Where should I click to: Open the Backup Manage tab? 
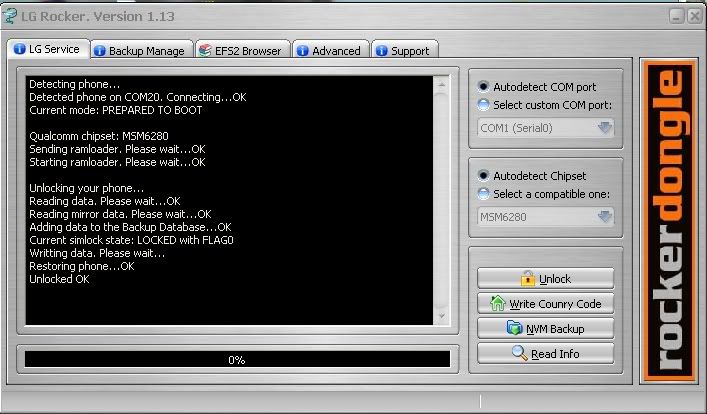click(x=142, y=51)
